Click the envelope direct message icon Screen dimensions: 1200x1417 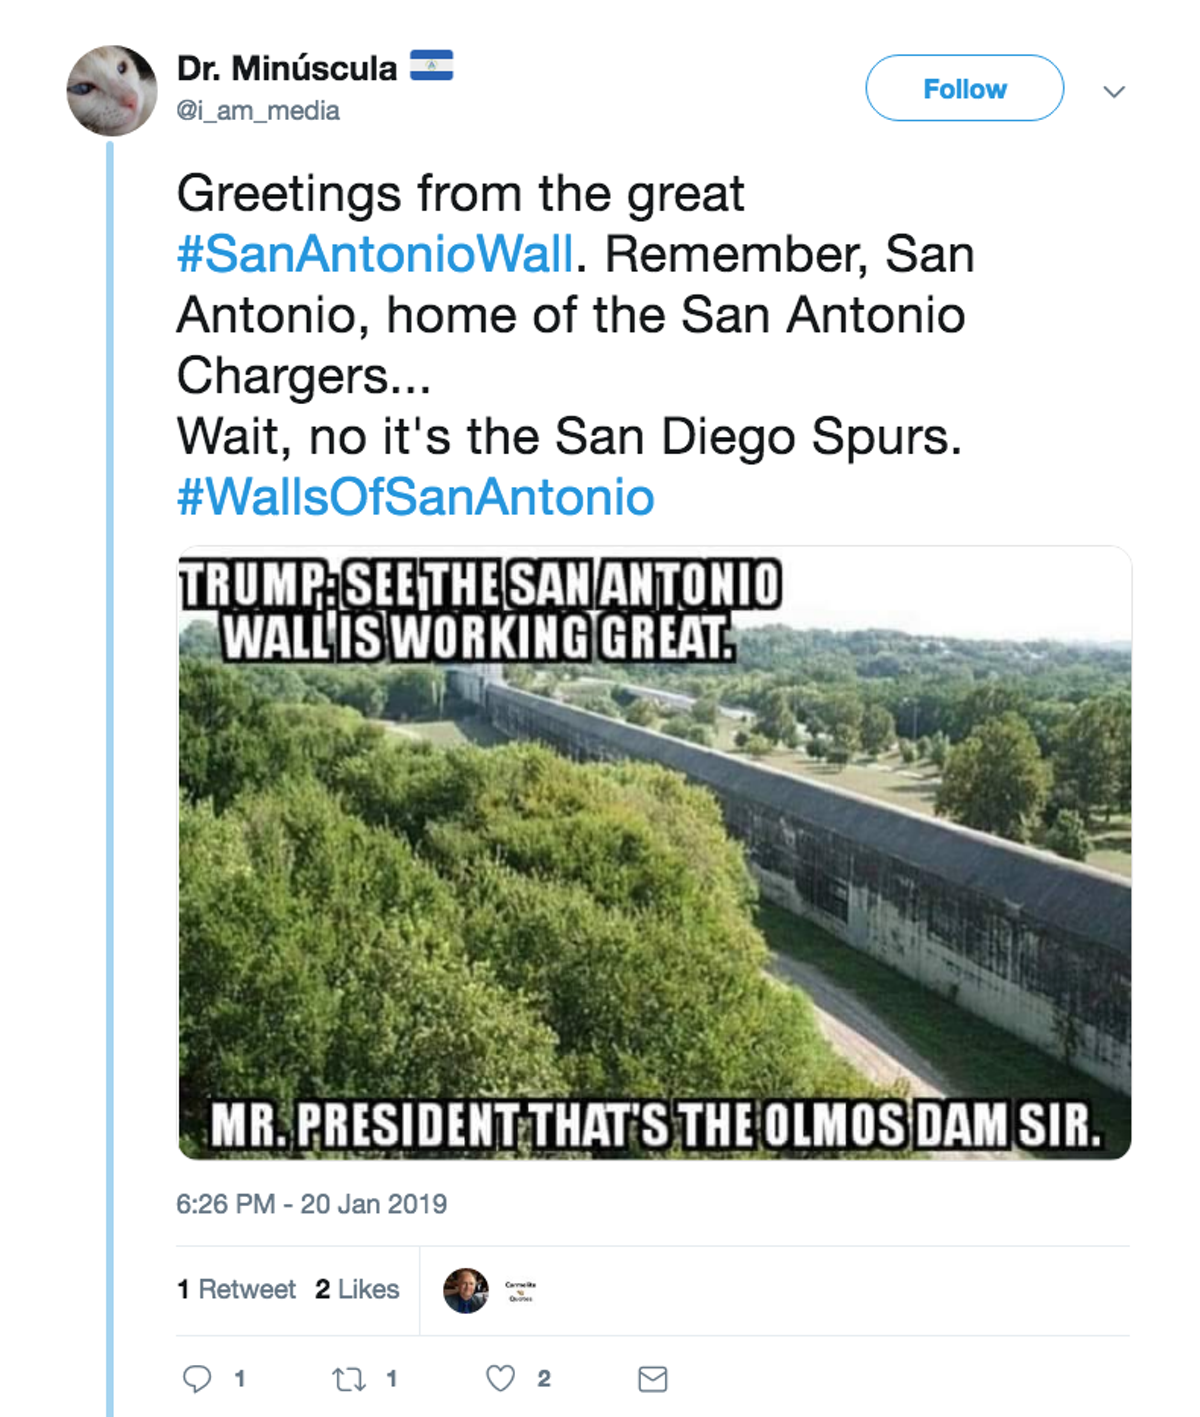tap(653, 1379)
